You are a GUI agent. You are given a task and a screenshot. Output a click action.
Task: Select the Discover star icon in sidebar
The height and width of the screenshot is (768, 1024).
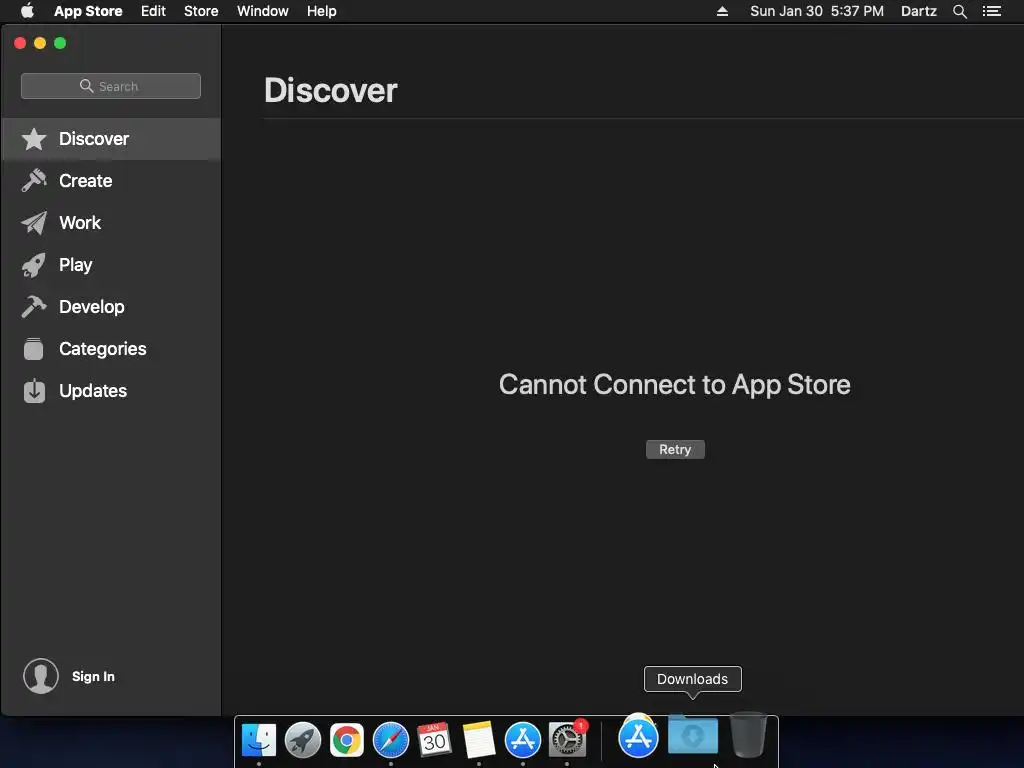tap(34, 139)
